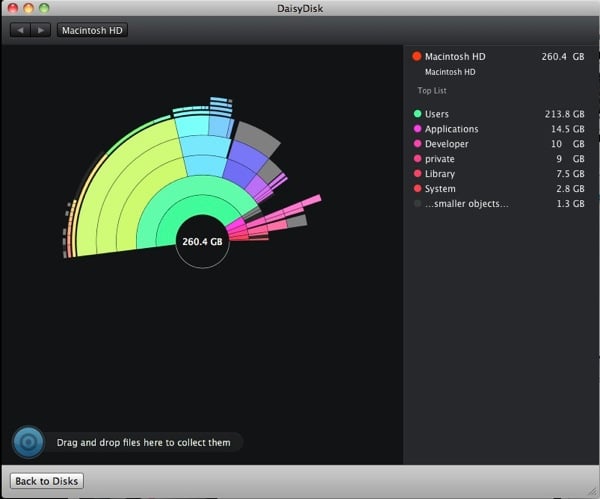Click the Macintosh HD 260.4 GB header row
Screen dimensions: 600x499
(499, 56)
